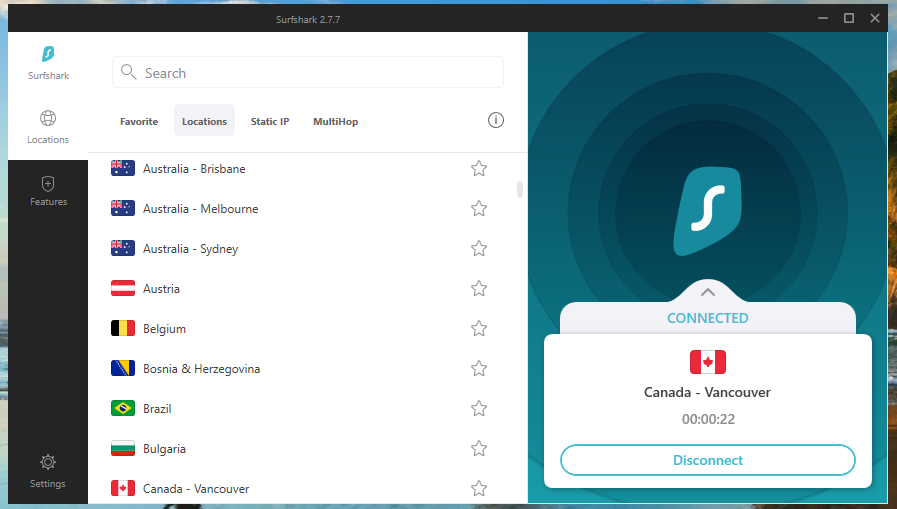Click the Disconnect button
The image size is (897, 509).
coord(708,460)
